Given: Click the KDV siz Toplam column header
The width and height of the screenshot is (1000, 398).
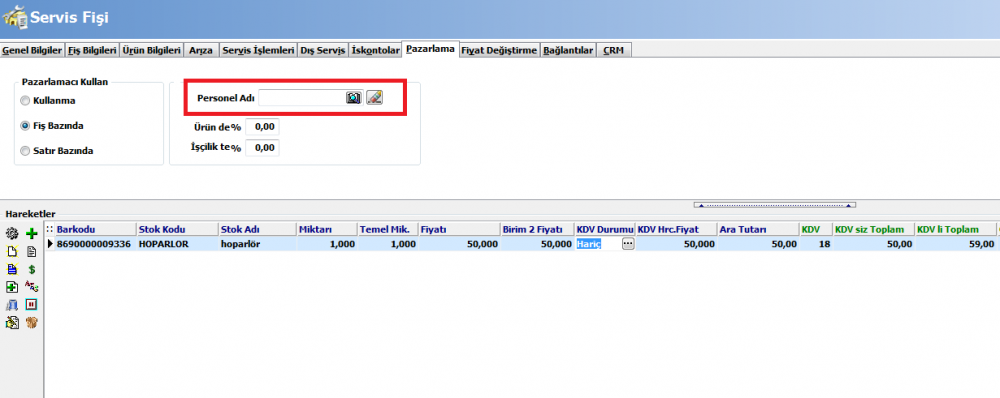Looking at the screenshot, I should 874,230.
